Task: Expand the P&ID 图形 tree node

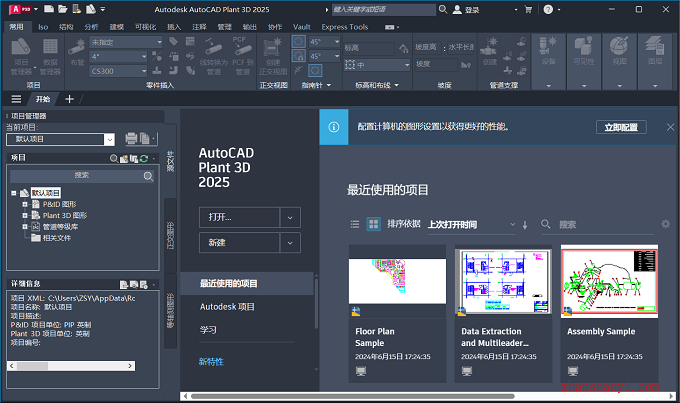Action: coord(25,204)
